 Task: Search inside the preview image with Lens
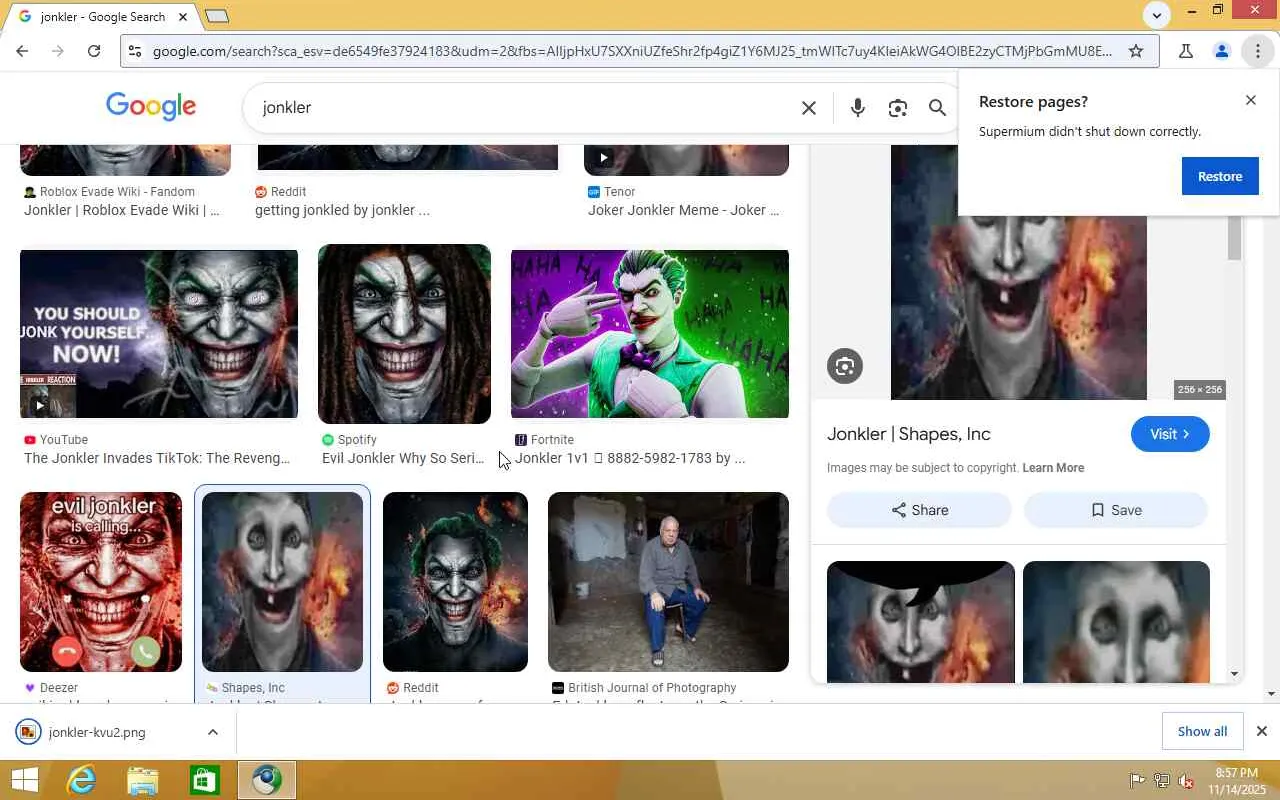845,366
